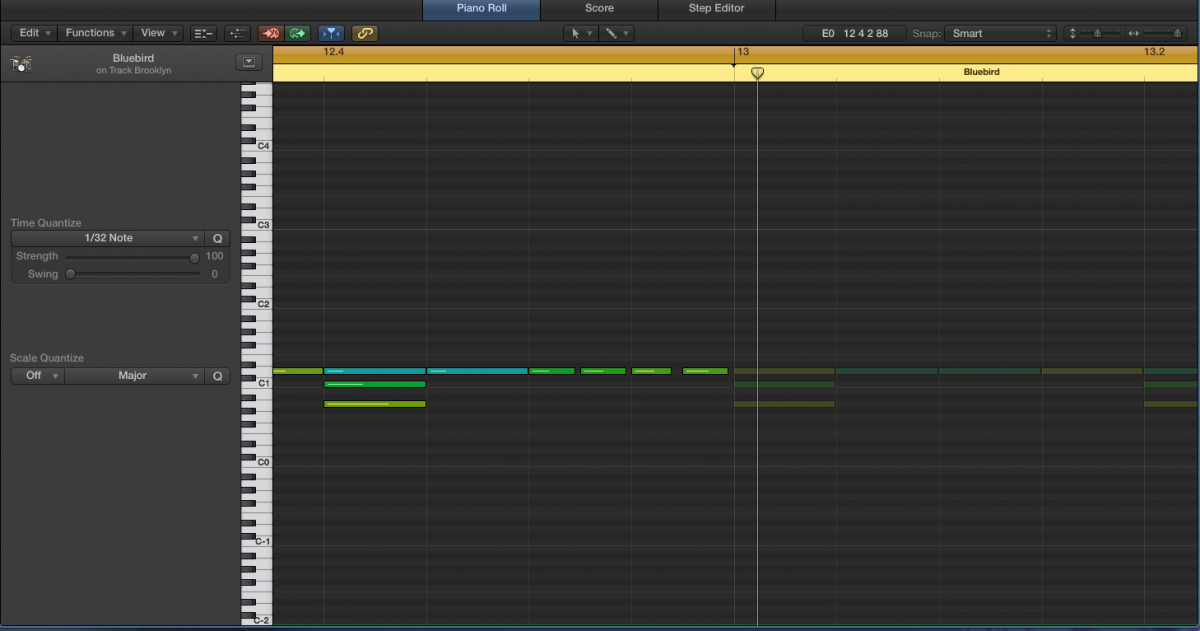
Task: Click the yellow Bluebird region header
Action: pyautogui.click(x=736, y=72)
